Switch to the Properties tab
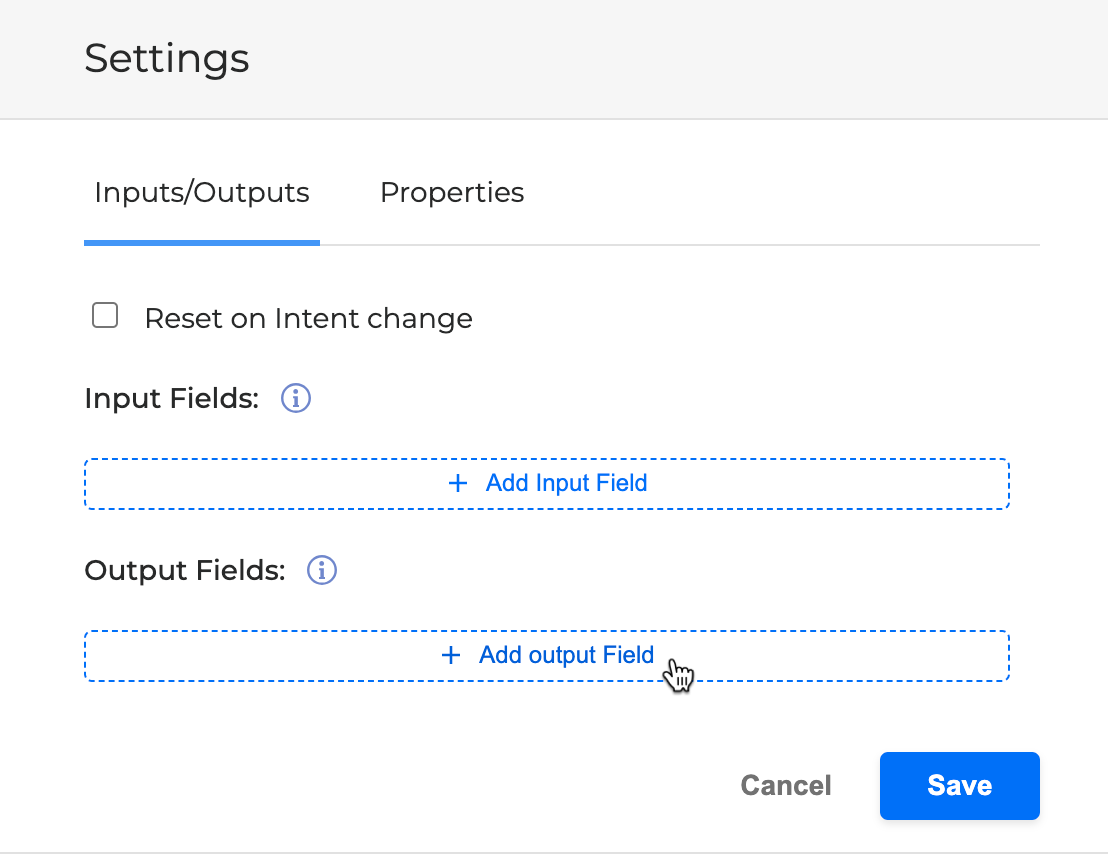This screenshot has width=1108, height=854. coord(452,192)
